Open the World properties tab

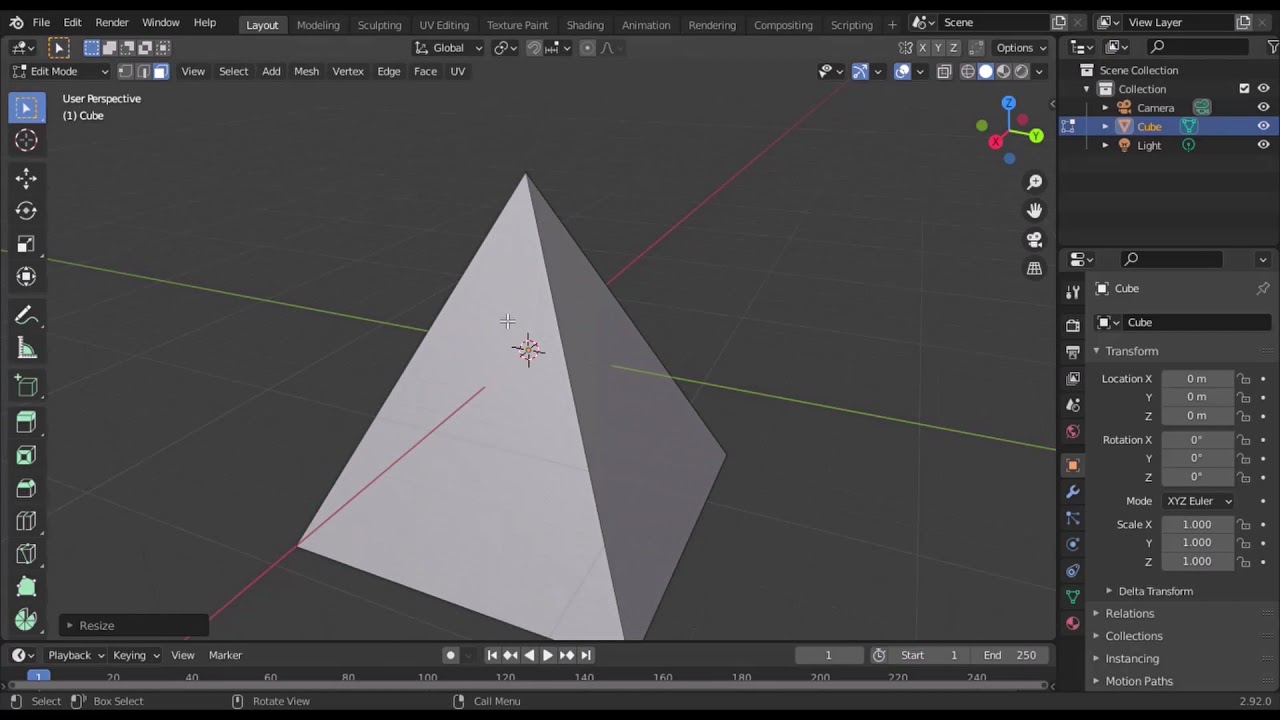click(x=1073, y=432)
